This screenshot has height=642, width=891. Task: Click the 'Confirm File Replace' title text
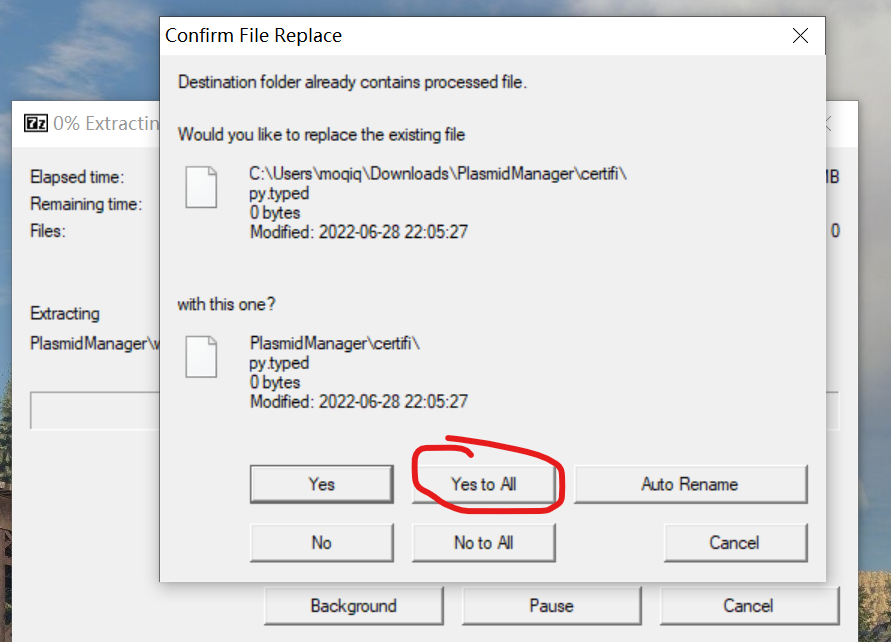coord(253,36)
